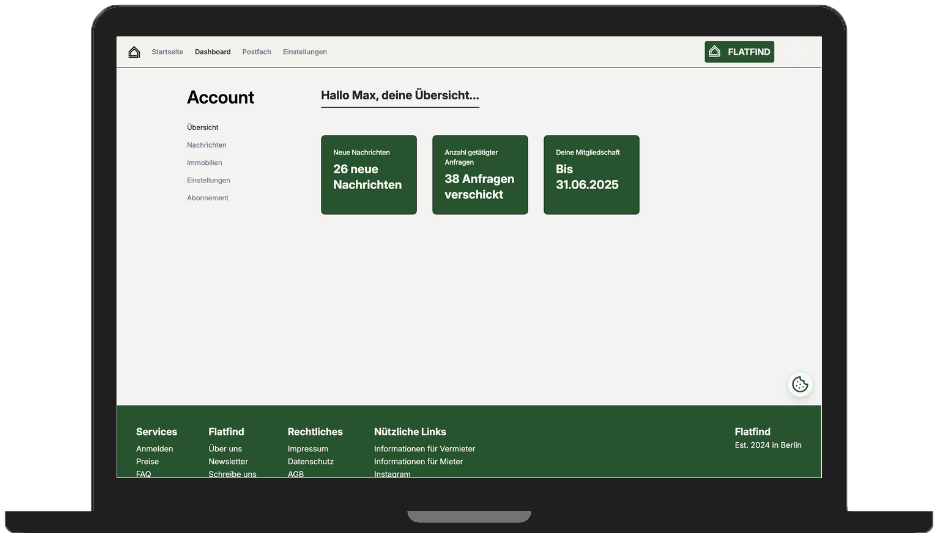Open Einstellungen in Account sidebar
The image size is (936, 533).
click(x=208, y=180)
